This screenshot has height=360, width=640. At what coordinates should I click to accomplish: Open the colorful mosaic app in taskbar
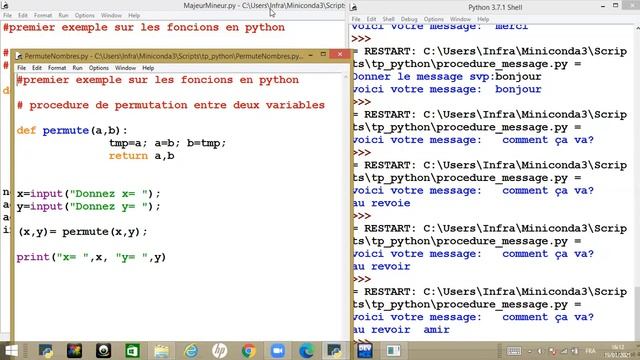(74, 351)
